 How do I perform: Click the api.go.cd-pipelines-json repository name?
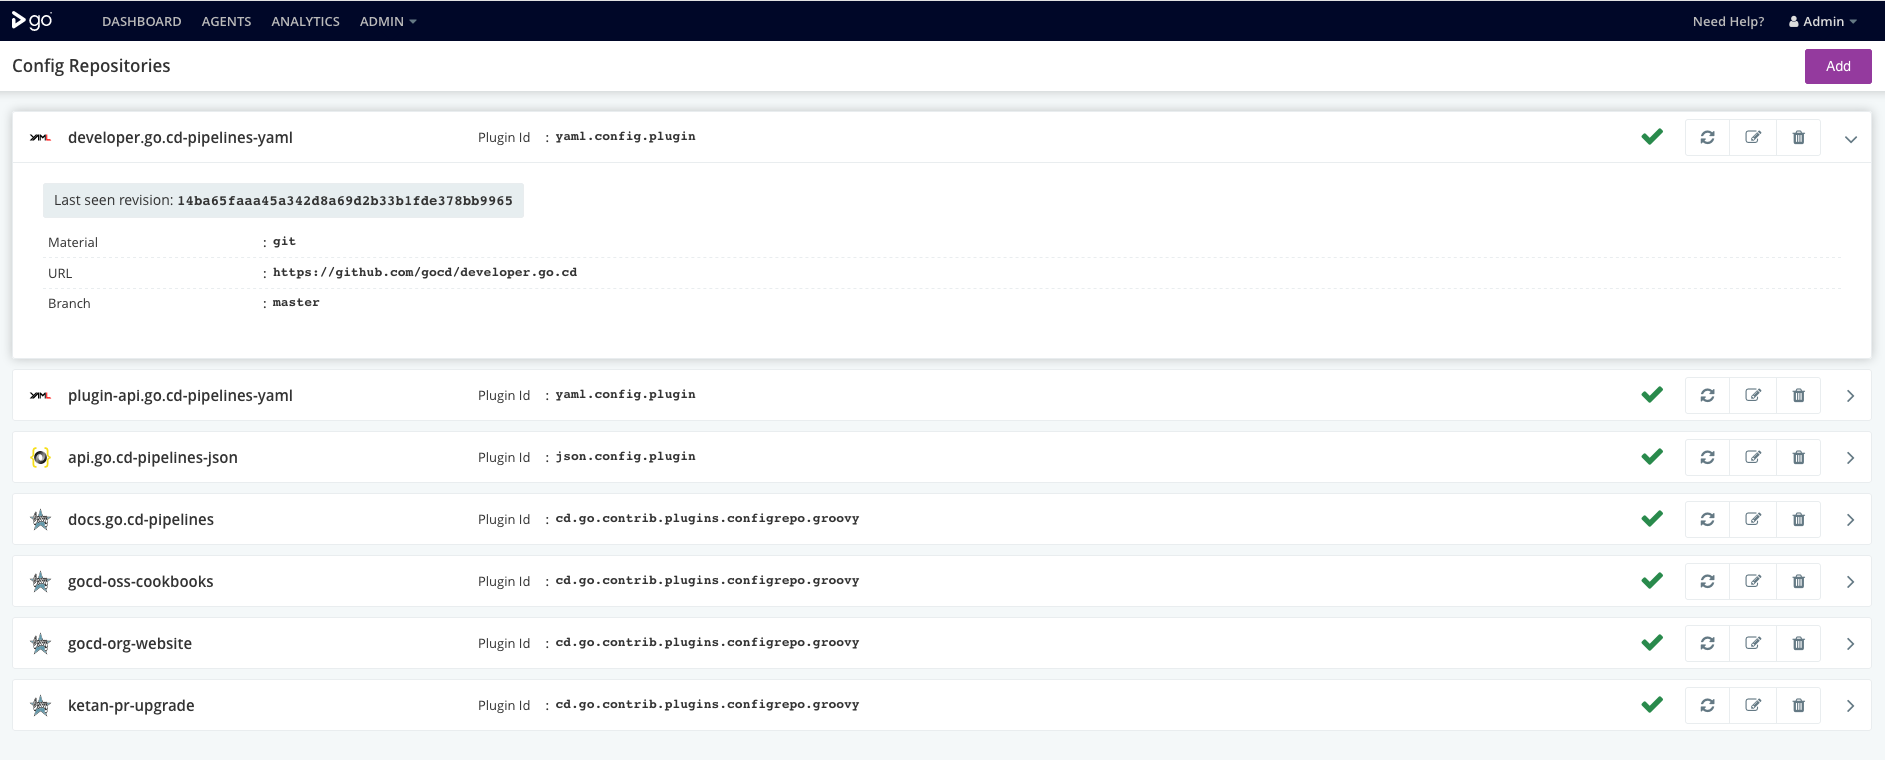(x=153, y=458)
